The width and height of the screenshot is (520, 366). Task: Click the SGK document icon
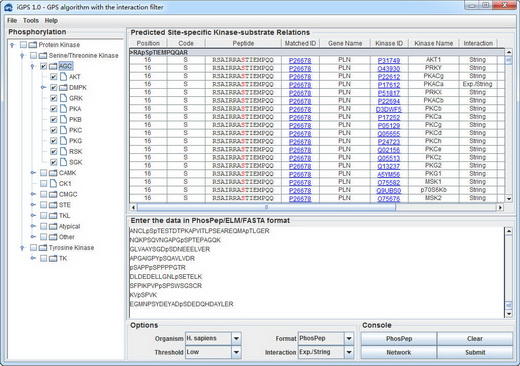tap(63, 162)
